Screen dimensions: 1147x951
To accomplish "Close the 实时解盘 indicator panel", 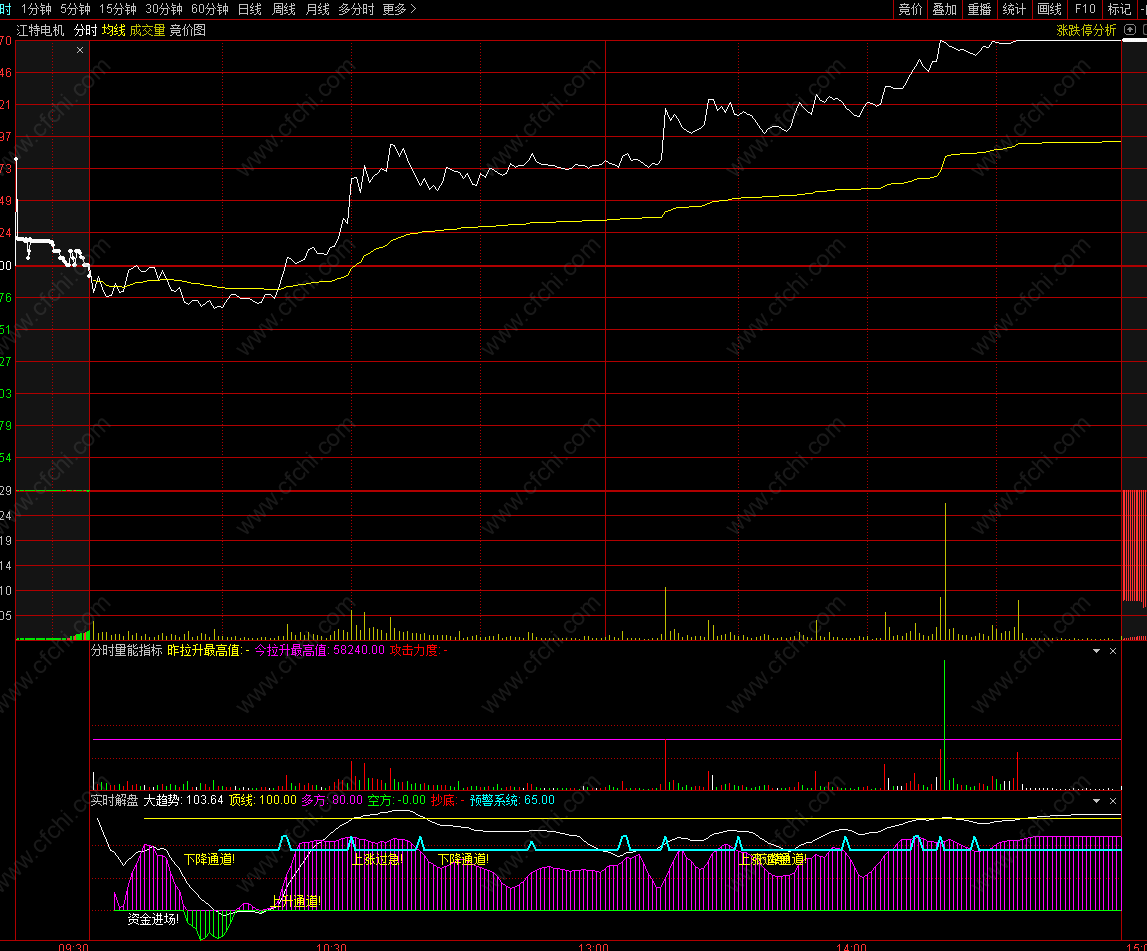I will tap(1113, 801).
